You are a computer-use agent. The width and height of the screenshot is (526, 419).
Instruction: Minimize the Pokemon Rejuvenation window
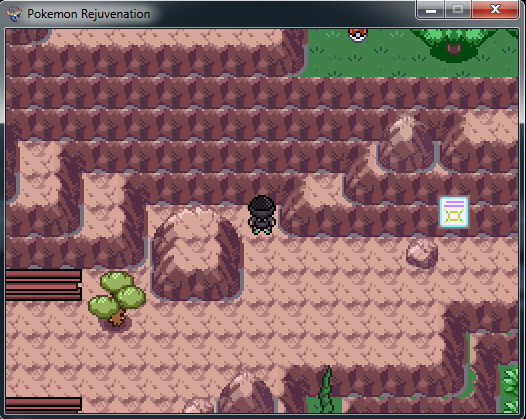[431, 9]
